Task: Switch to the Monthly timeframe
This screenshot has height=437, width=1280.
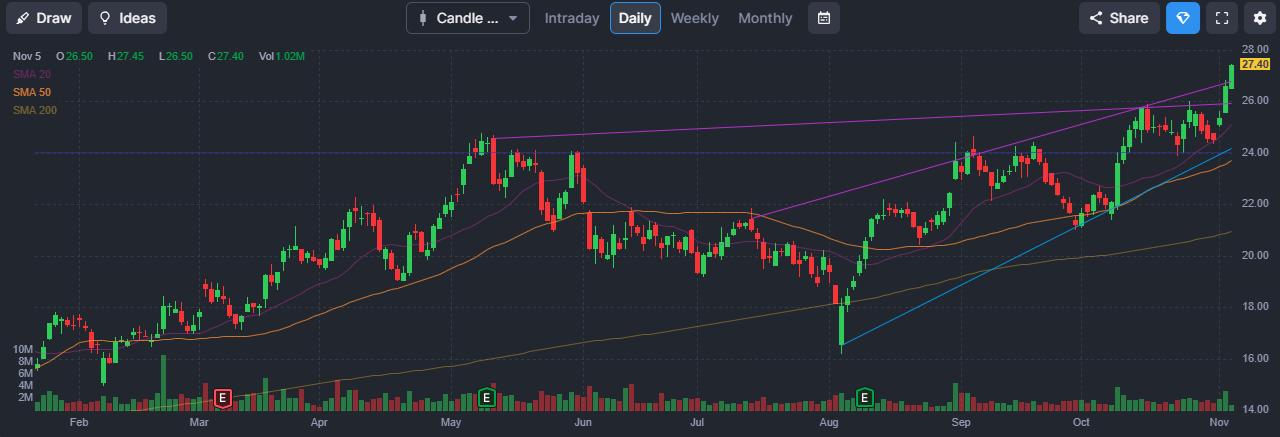Action: [x=765, y=18]
